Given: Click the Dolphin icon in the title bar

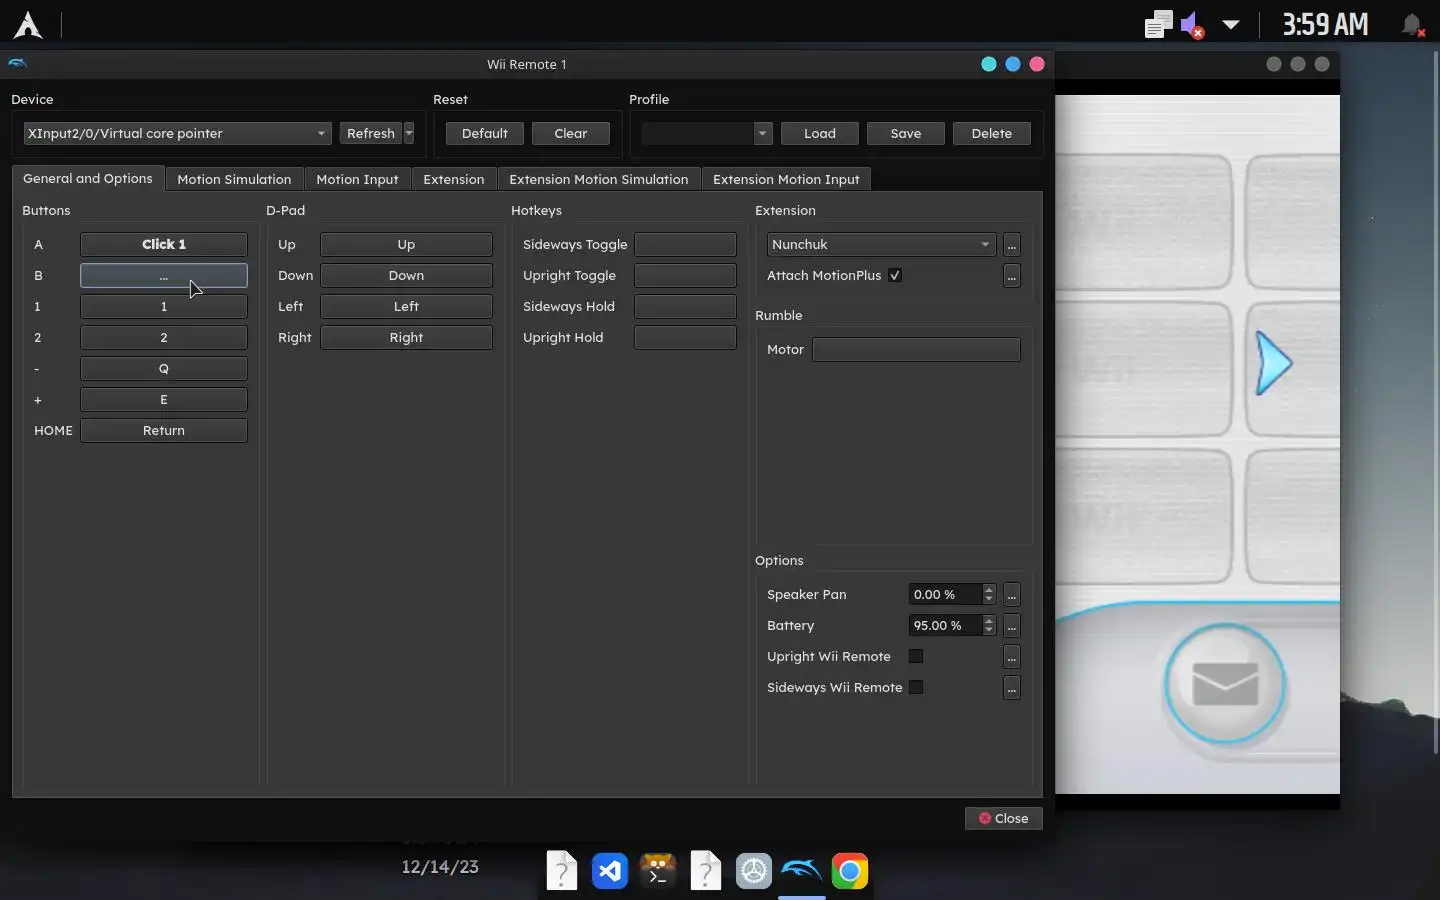Looking at the screenshot, I should coord(18,64).
